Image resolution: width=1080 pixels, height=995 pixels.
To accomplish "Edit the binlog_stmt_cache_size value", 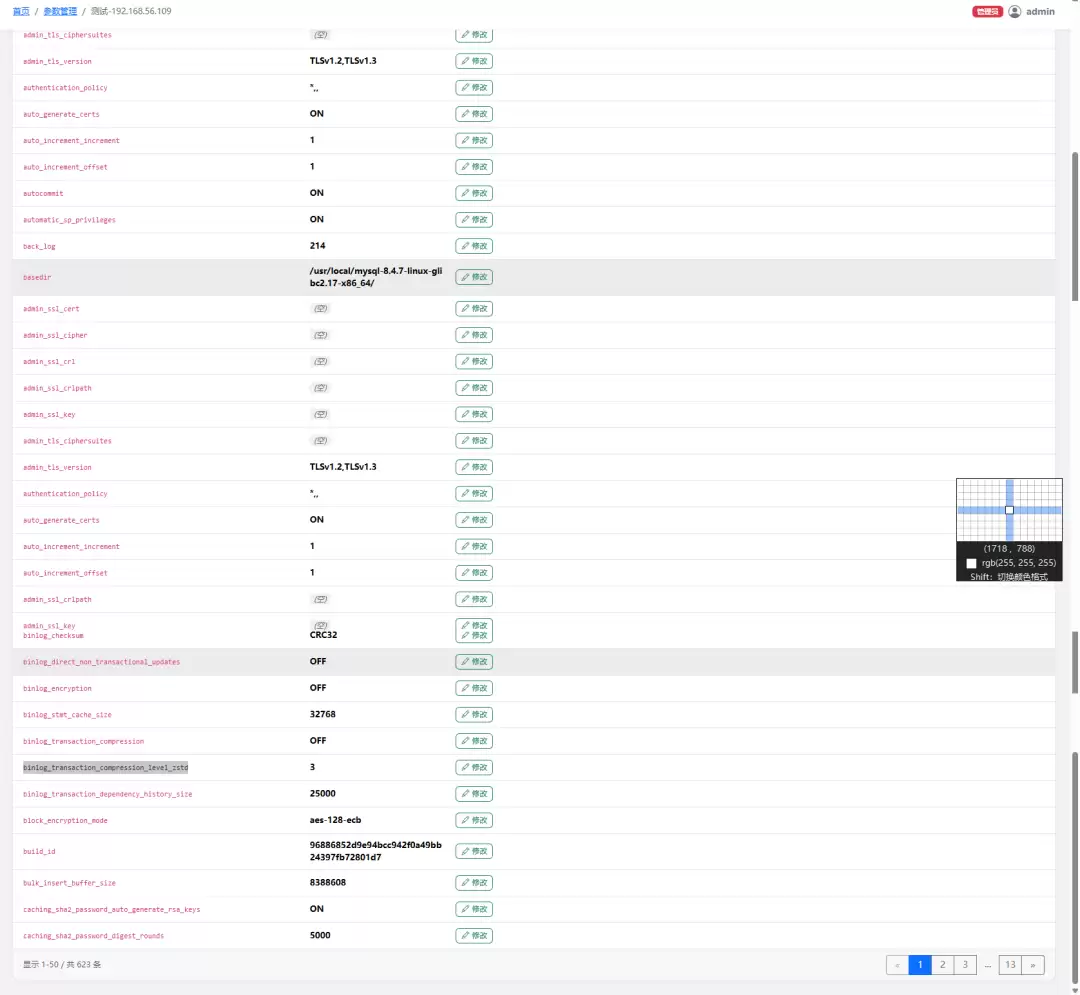I will [x=474, y=715].
